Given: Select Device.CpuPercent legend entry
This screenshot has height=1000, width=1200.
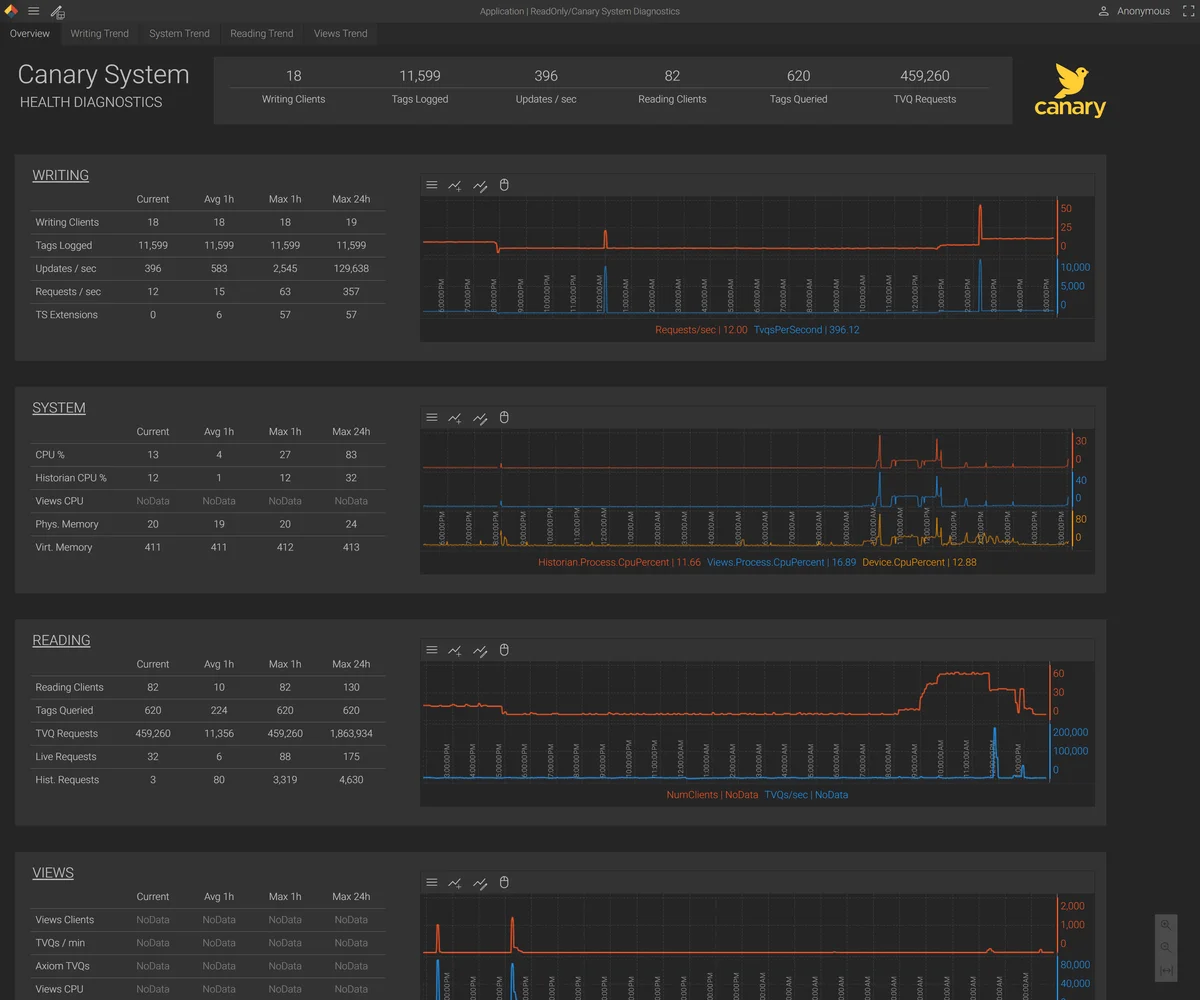Looking at the screenshot, I should coord(919,563).
